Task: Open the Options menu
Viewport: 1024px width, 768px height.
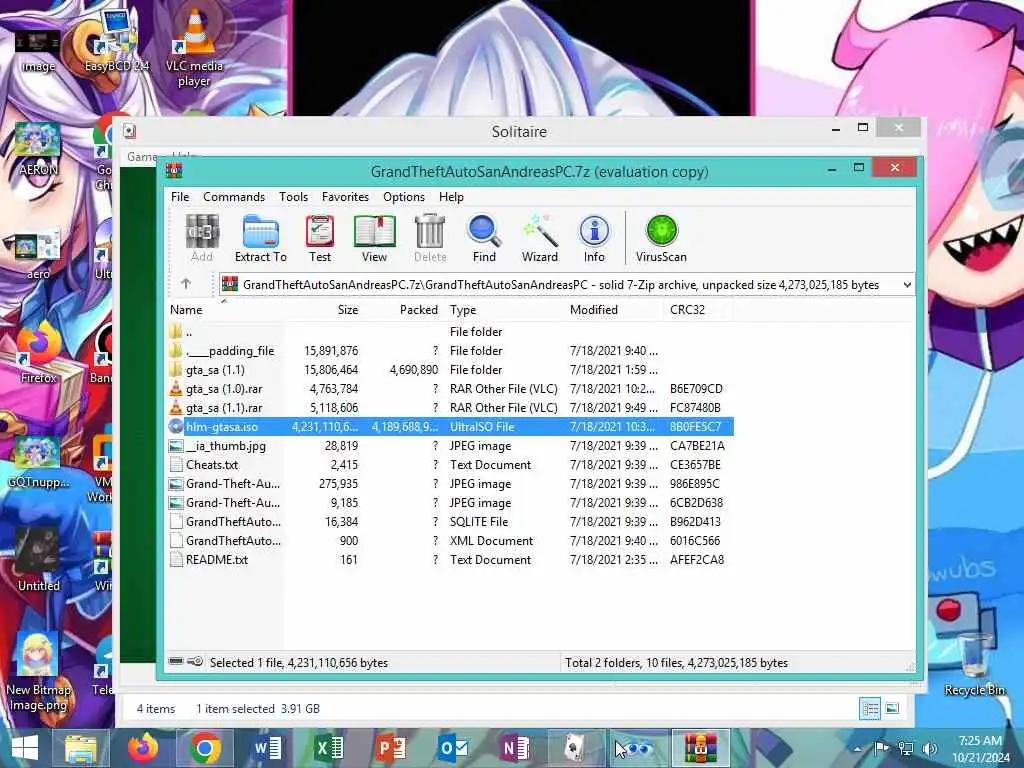Action: click(x=404, y=197)
